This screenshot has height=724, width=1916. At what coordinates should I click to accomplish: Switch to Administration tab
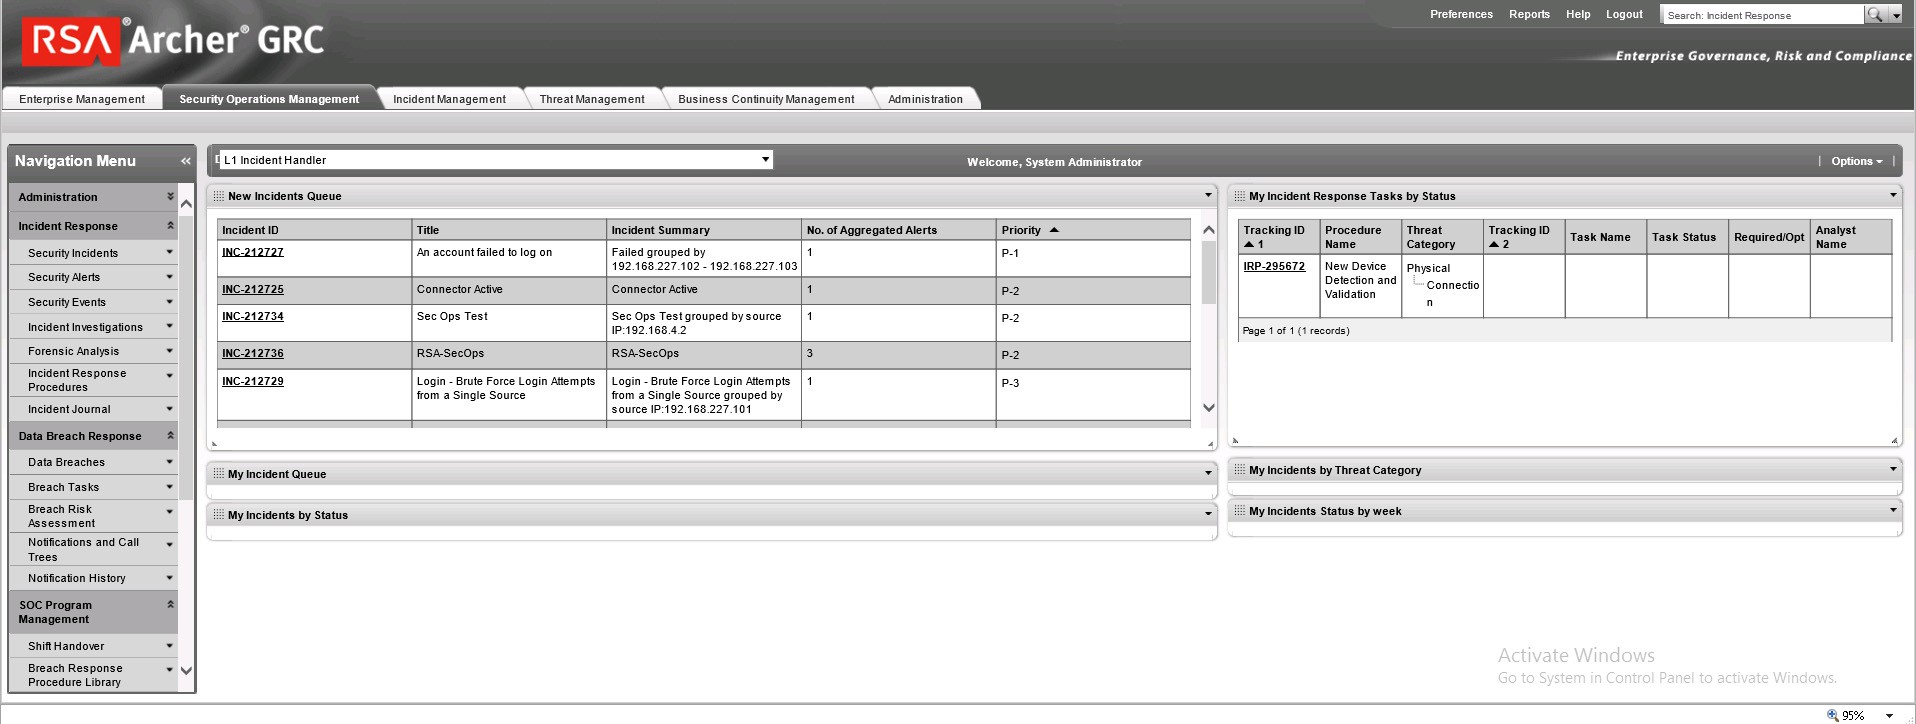click(x=925, y=99)
